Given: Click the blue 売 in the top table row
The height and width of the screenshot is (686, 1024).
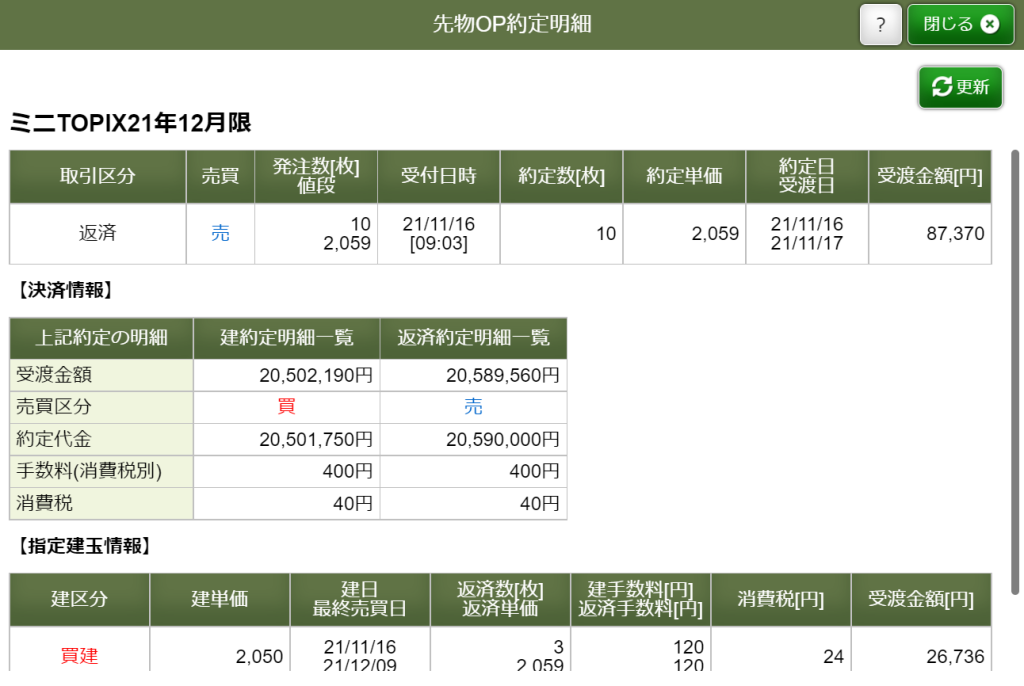Looking at the screenshot, I should pyautogui.click(x=220, y=233).
